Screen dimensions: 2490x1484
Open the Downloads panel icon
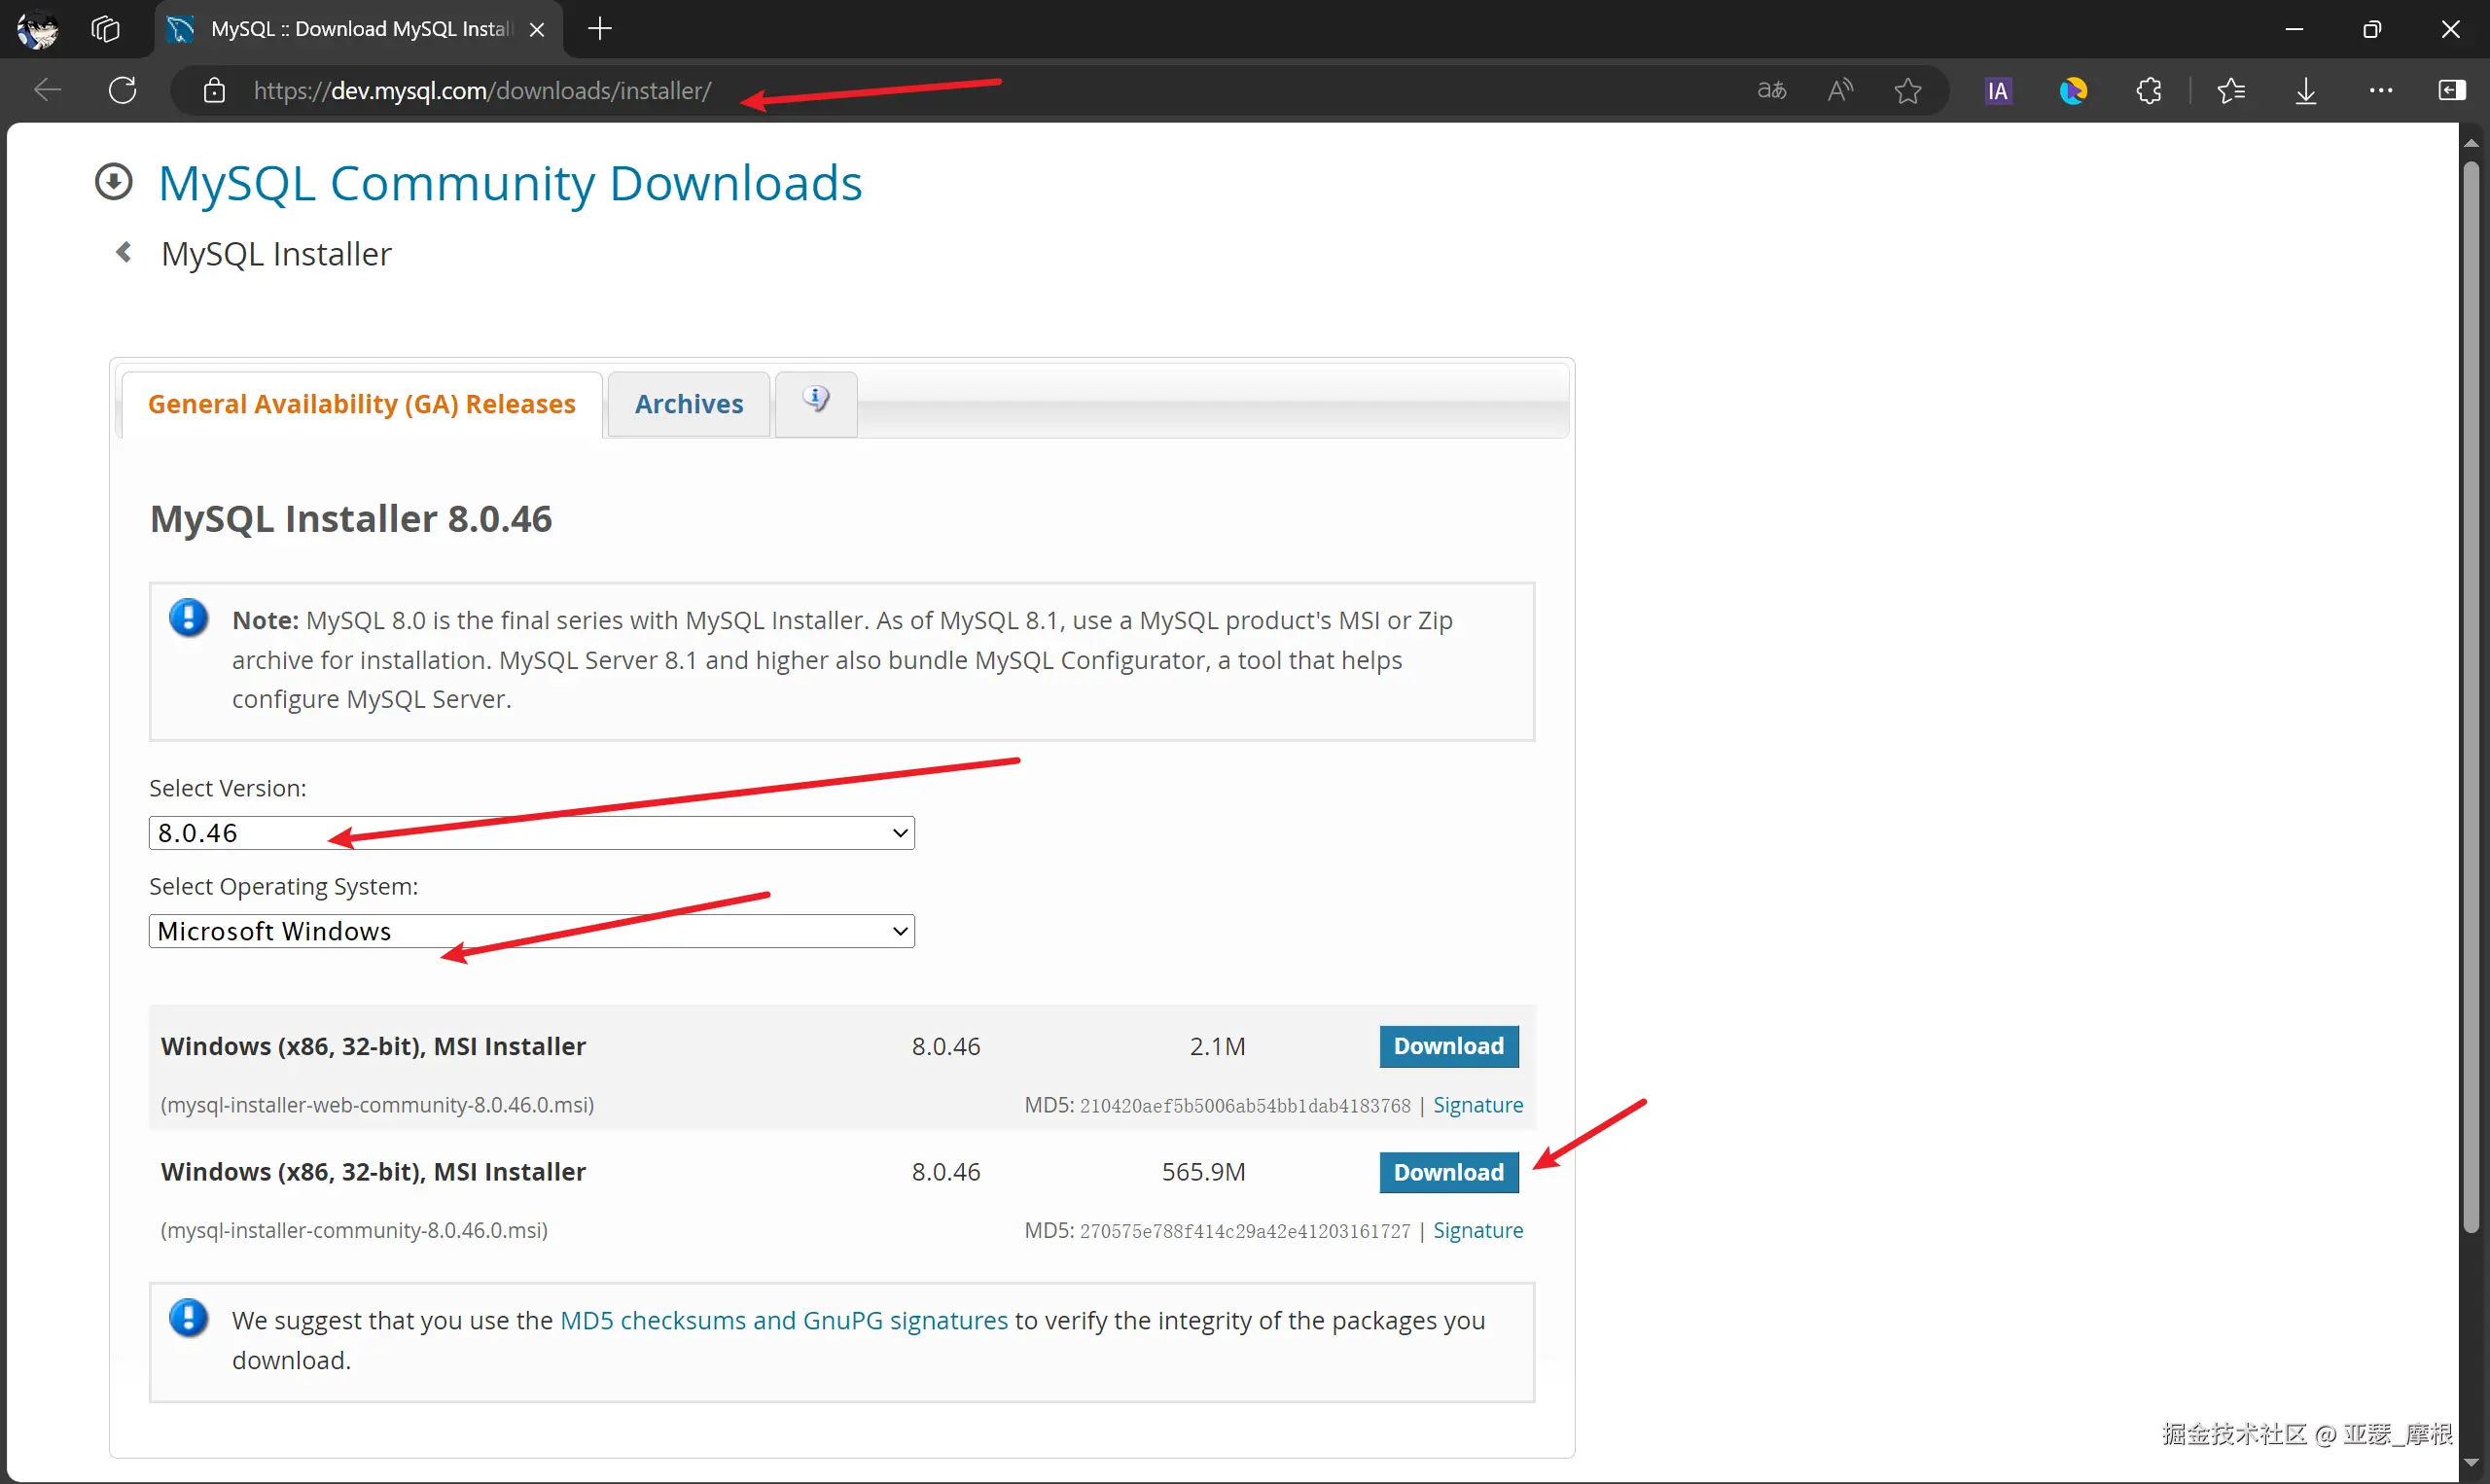2306,91
